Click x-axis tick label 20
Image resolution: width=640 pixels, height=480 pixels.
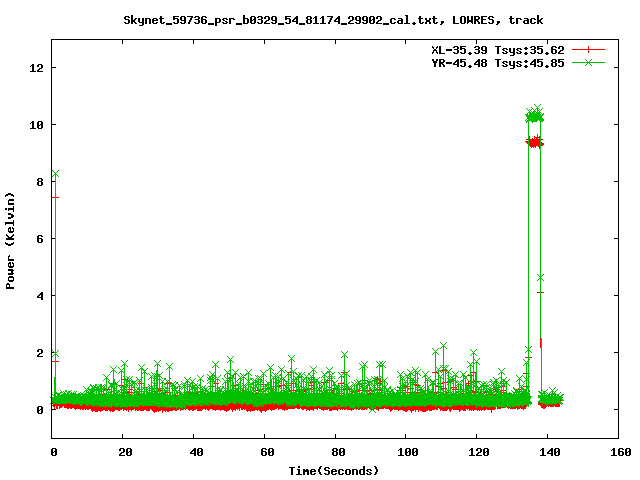(125, 452)
